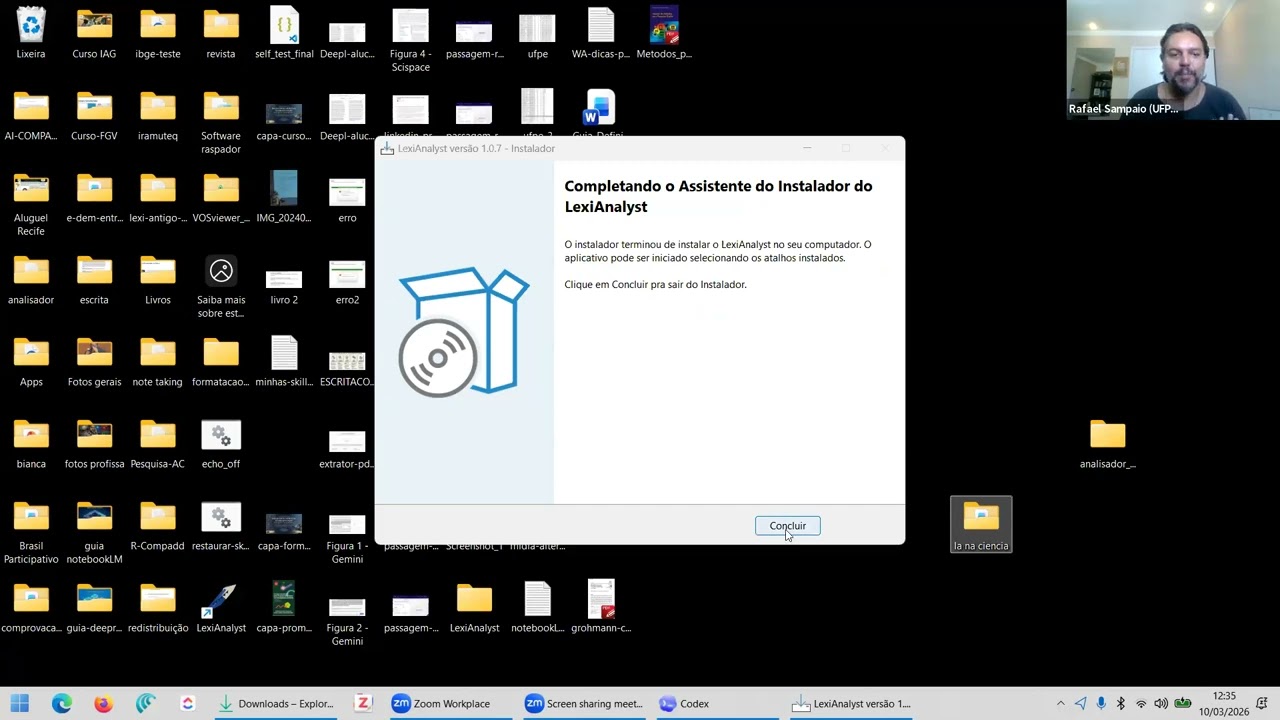
Task: Click the LexiAnalyst versão installer taskbar item
Action: tap(851, 704)
